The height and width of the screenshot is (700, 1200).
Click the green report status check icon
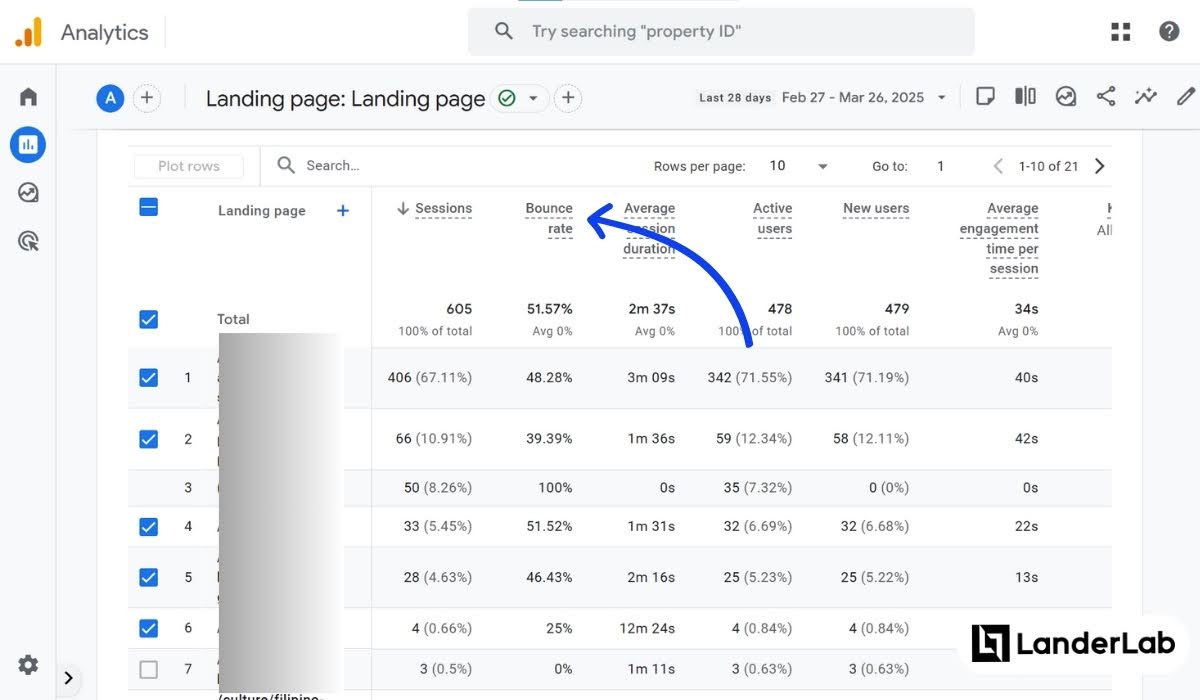click(507, 98)
